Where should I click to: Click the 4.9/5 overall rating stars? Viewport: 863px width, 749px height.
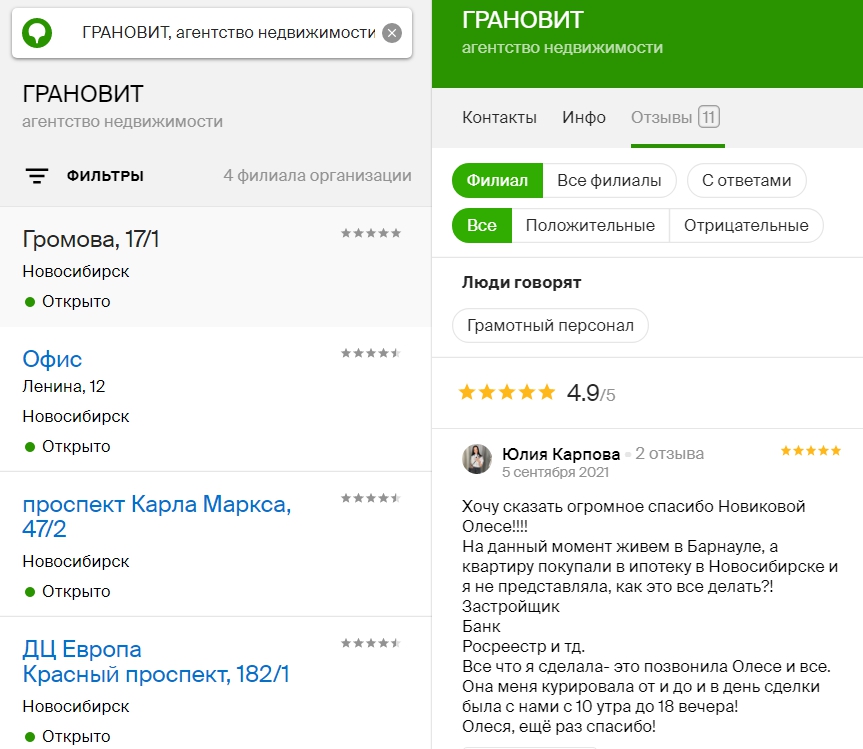(x=507, y=392)
